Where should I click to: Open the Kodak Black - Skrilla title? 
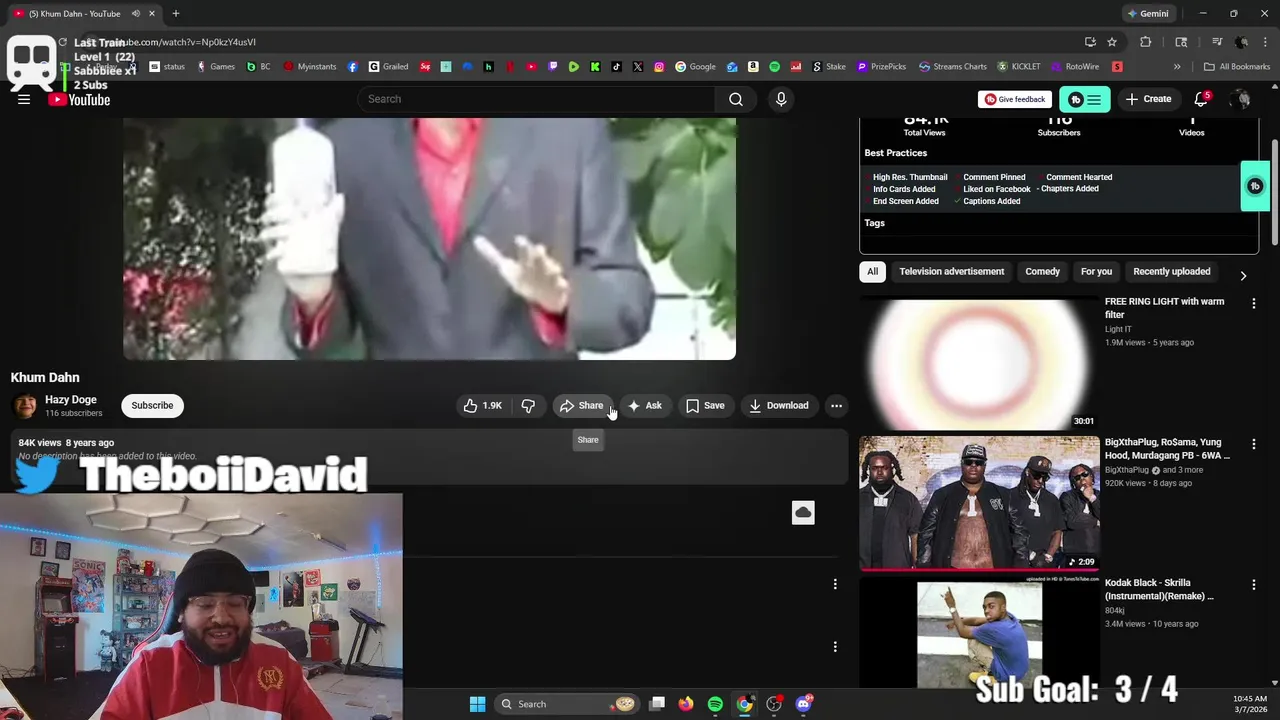[x=1159, y=589]
